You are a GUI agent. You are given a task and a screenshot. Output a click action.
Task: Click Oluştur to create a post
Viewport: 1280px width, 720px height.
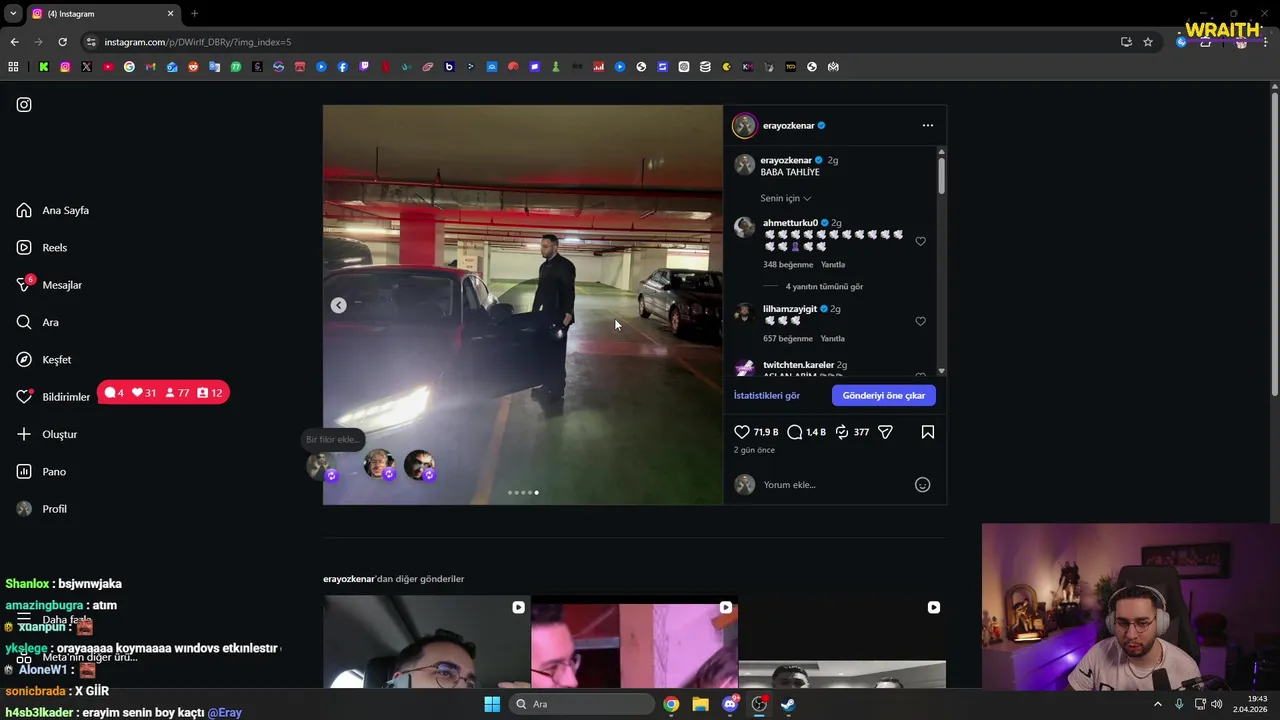point(46,434)
